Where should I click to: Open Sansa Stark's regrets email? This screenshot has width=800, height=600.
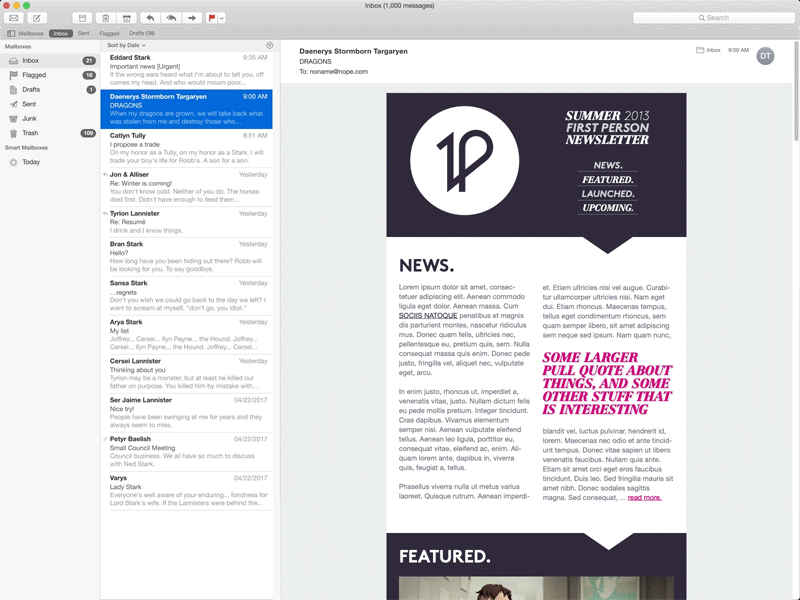(187, 295)
